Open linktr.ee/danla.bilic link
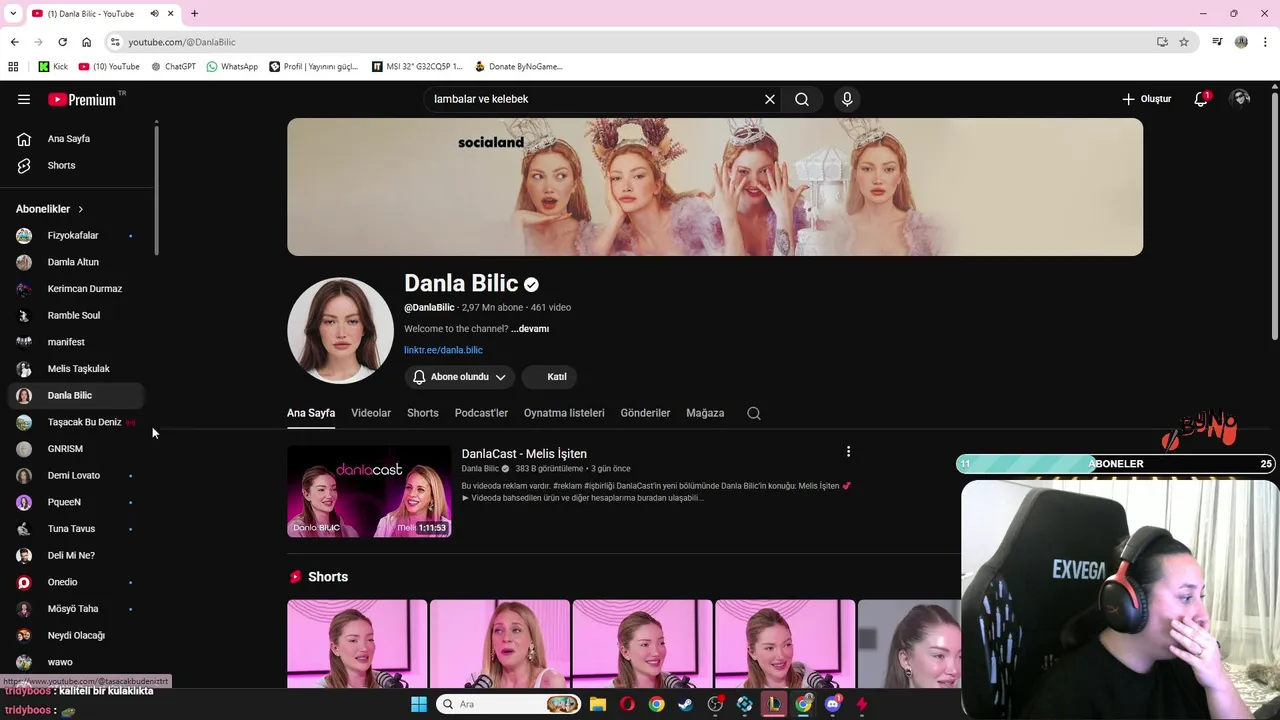 coord(443,350)
